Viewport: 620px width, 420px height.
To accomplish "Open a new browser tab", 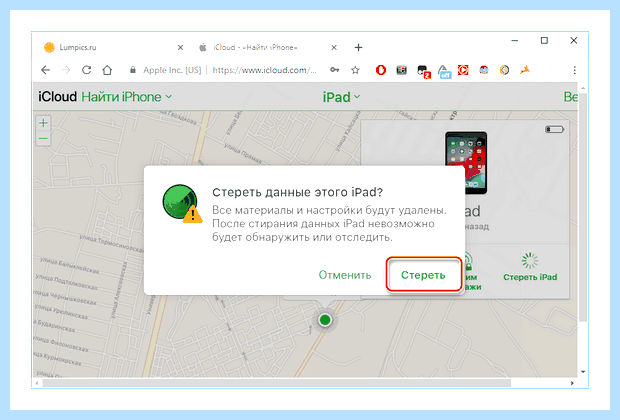I will 358,47.
